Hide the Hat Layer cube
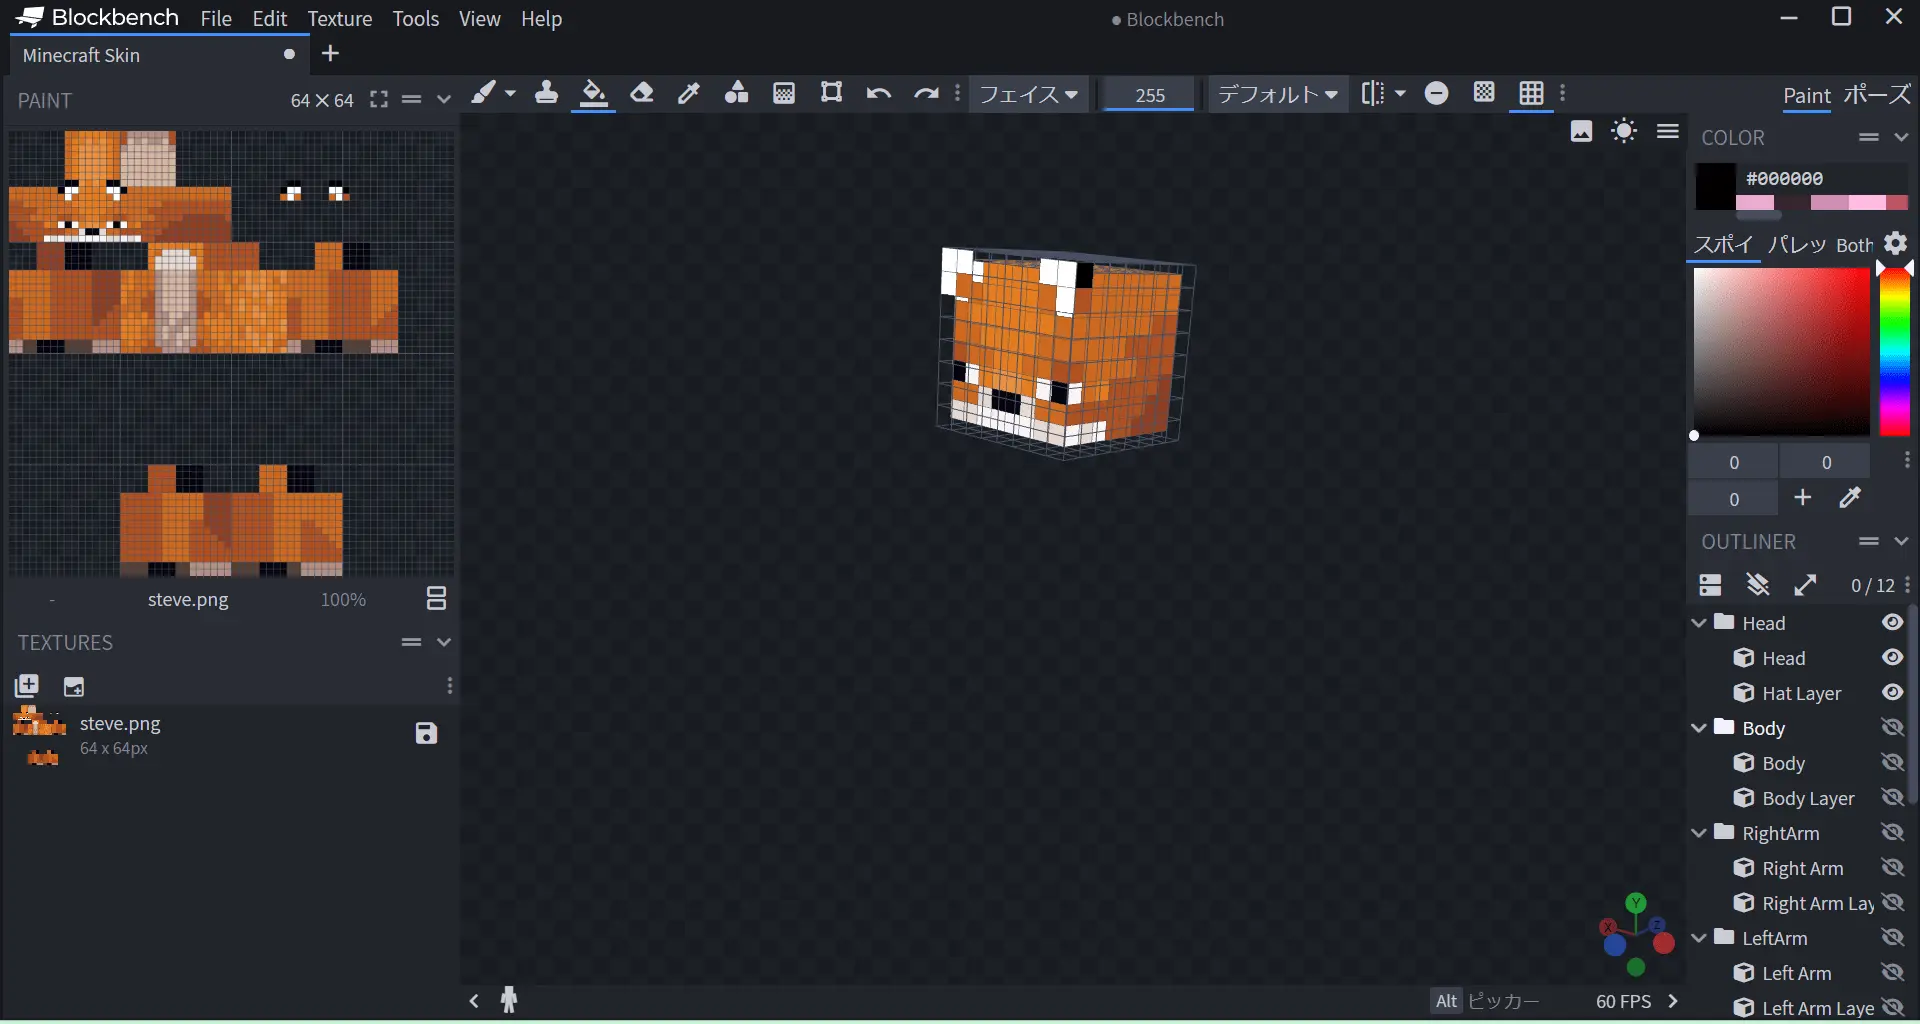The image size is (1920, 1024). pyautogui.click(x=1892, y=693)
